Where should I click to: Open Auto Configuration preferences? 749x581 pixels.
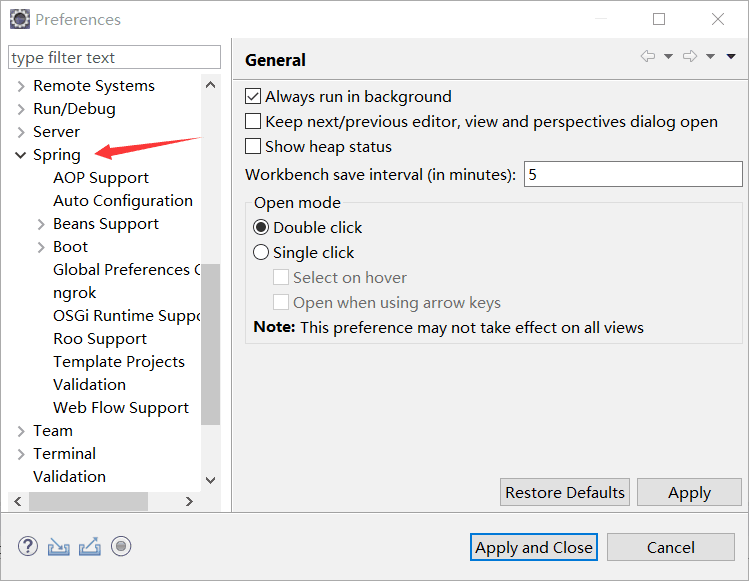point(123,201)
